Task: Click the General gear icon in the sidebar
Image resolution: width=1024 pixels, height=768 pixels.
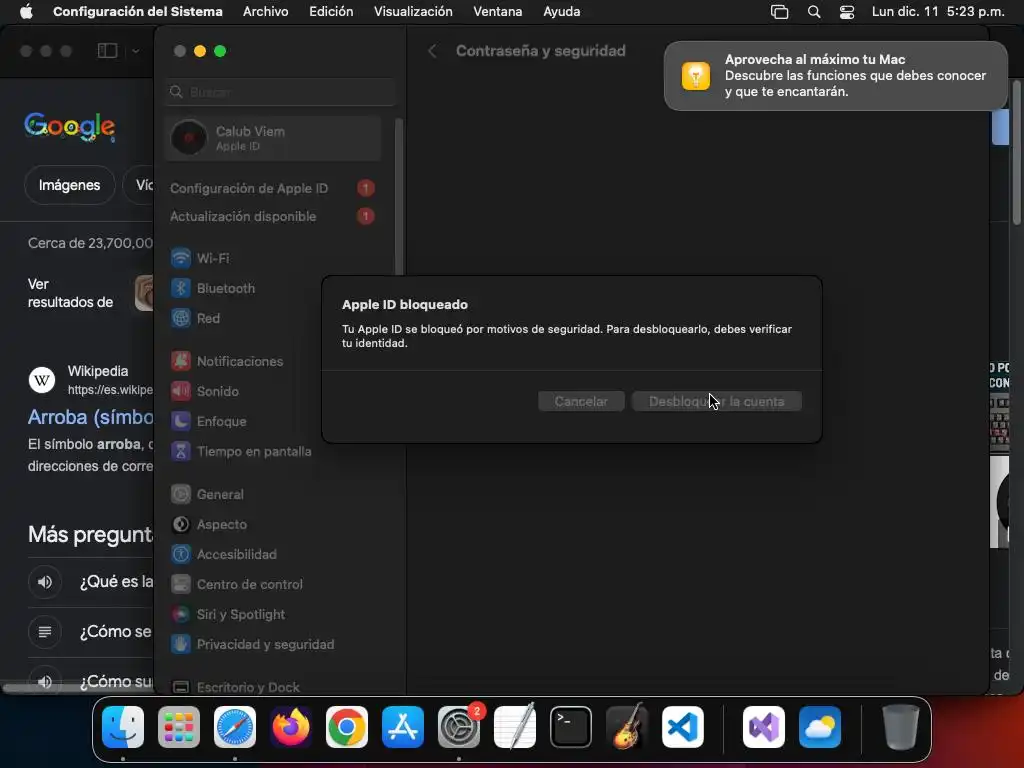Action: (181, 494)
